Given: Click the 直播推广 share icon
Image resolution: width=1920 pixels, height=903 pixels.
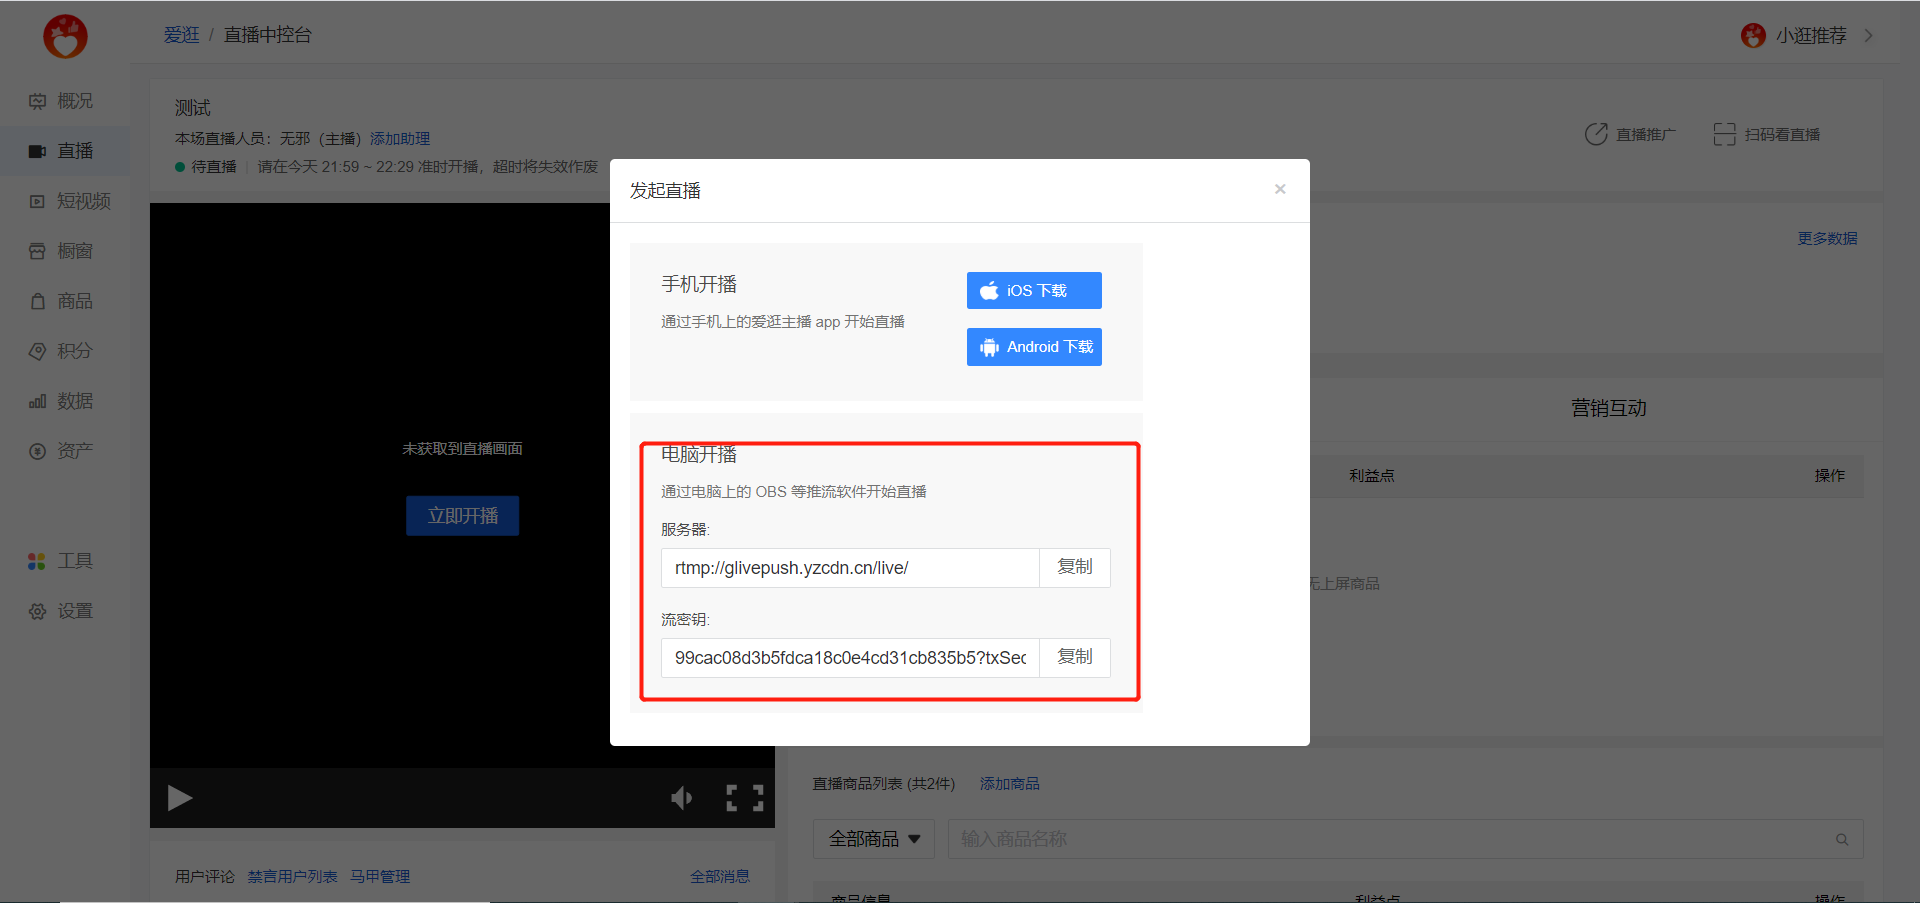Looking at the screenshot, I should (x=1596, y=134).
